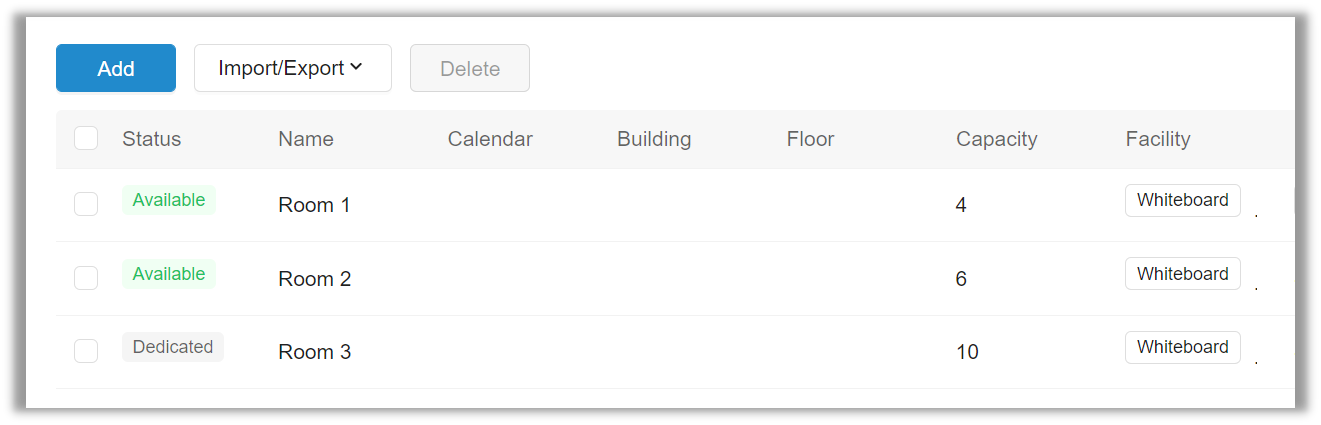Open the Import/Export dropdown
Image resolution: width=1321 pixels, height=425 pixels.
(292, 68)
